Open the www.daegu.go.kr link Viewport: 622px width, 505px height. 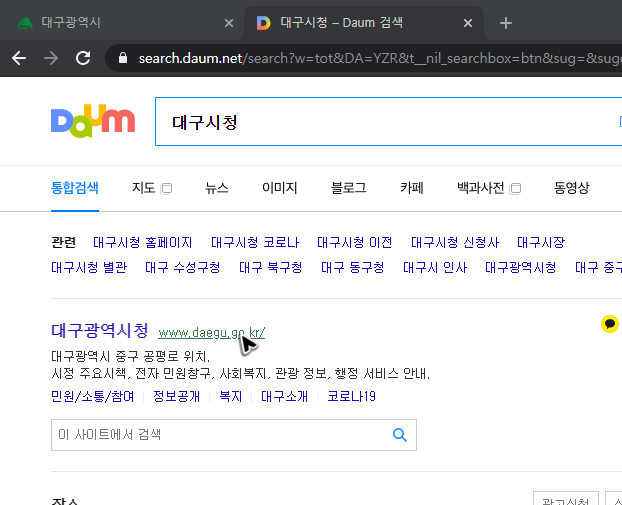[x=211, y=332]
